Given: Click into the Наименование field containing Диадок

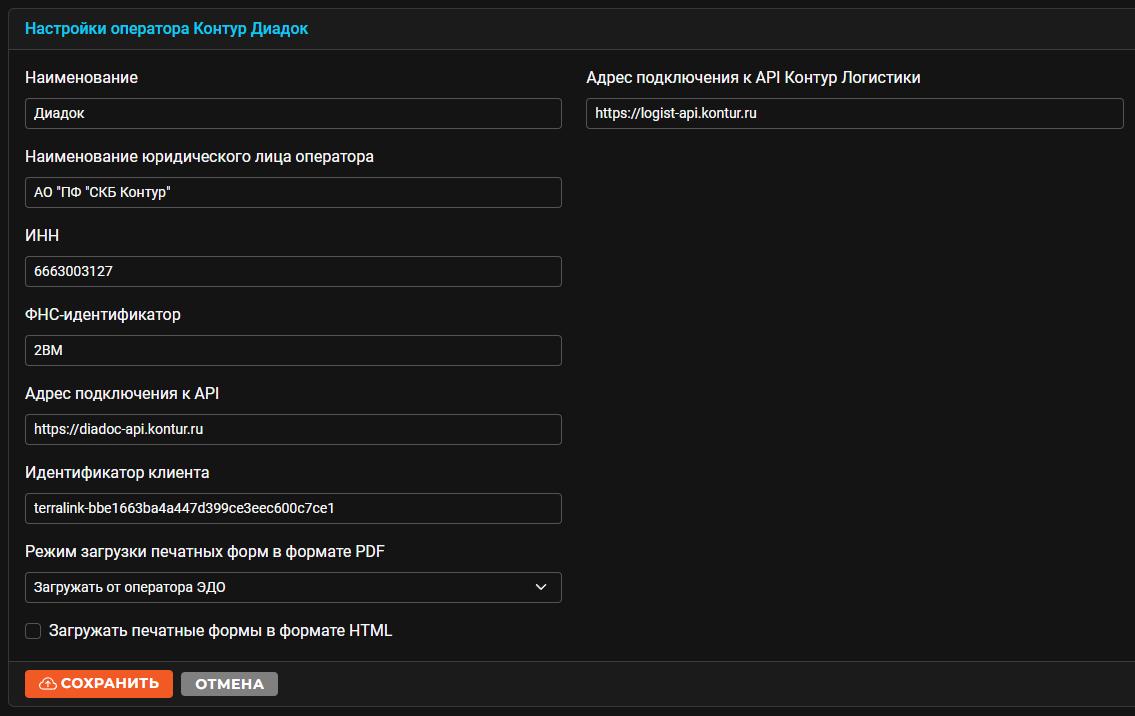Looking at the screenshot, I should tap(293, 114).
